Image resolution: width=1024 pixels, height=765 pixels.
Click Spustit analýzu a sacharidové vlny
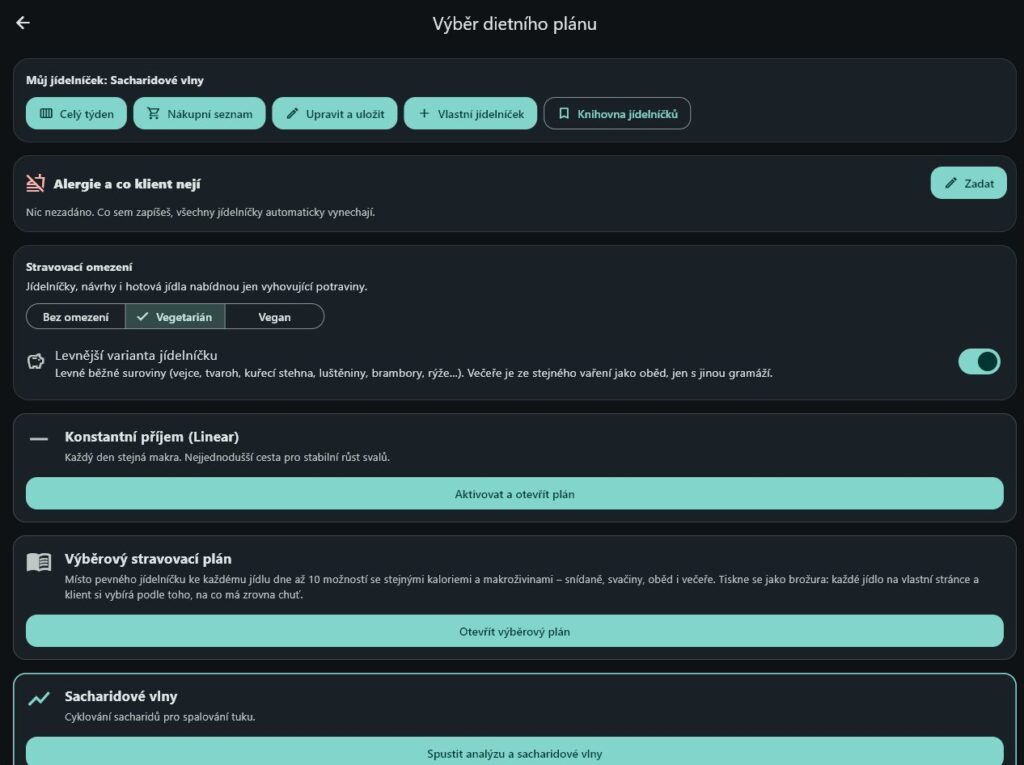[x=515, y=753]
